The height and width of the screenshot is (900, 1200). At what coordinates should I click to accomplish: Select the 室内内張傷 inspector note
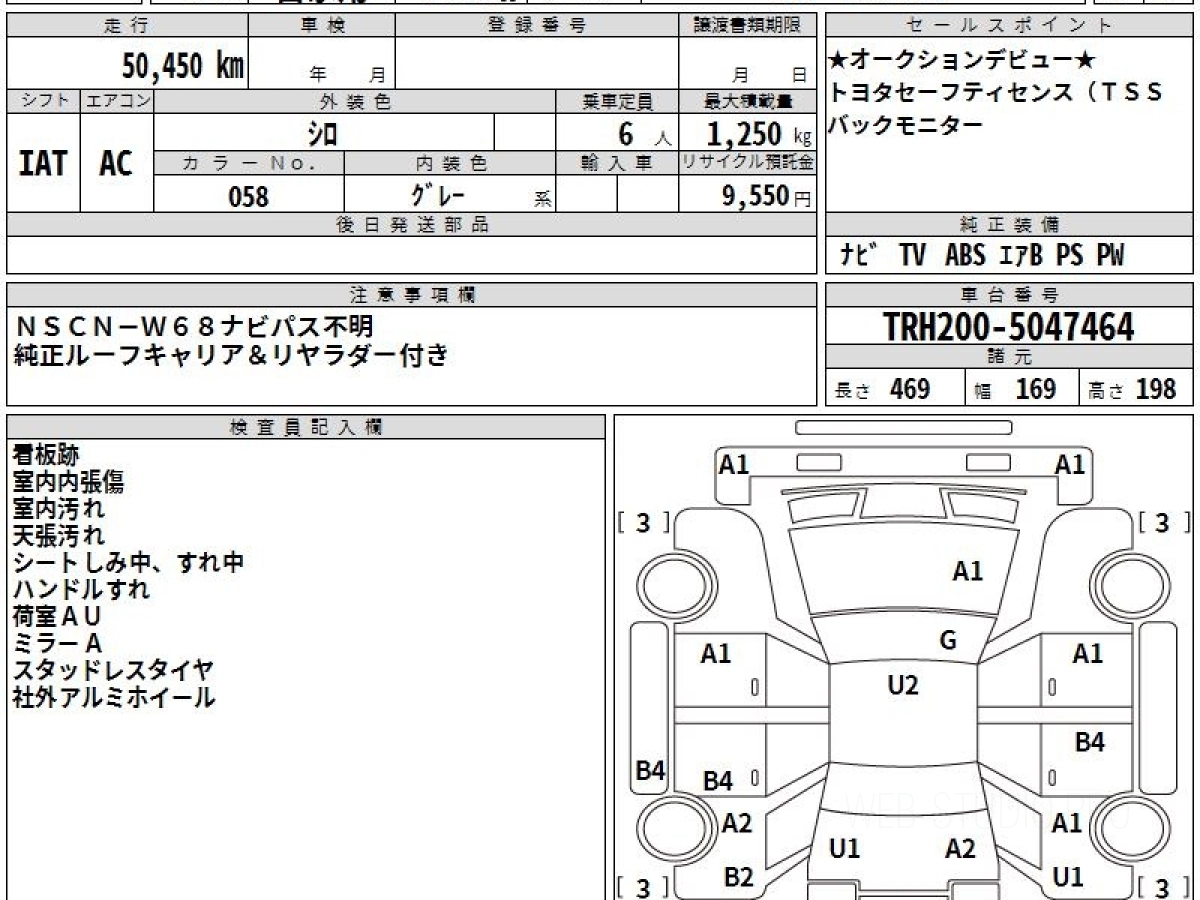(x=69, y=482)
